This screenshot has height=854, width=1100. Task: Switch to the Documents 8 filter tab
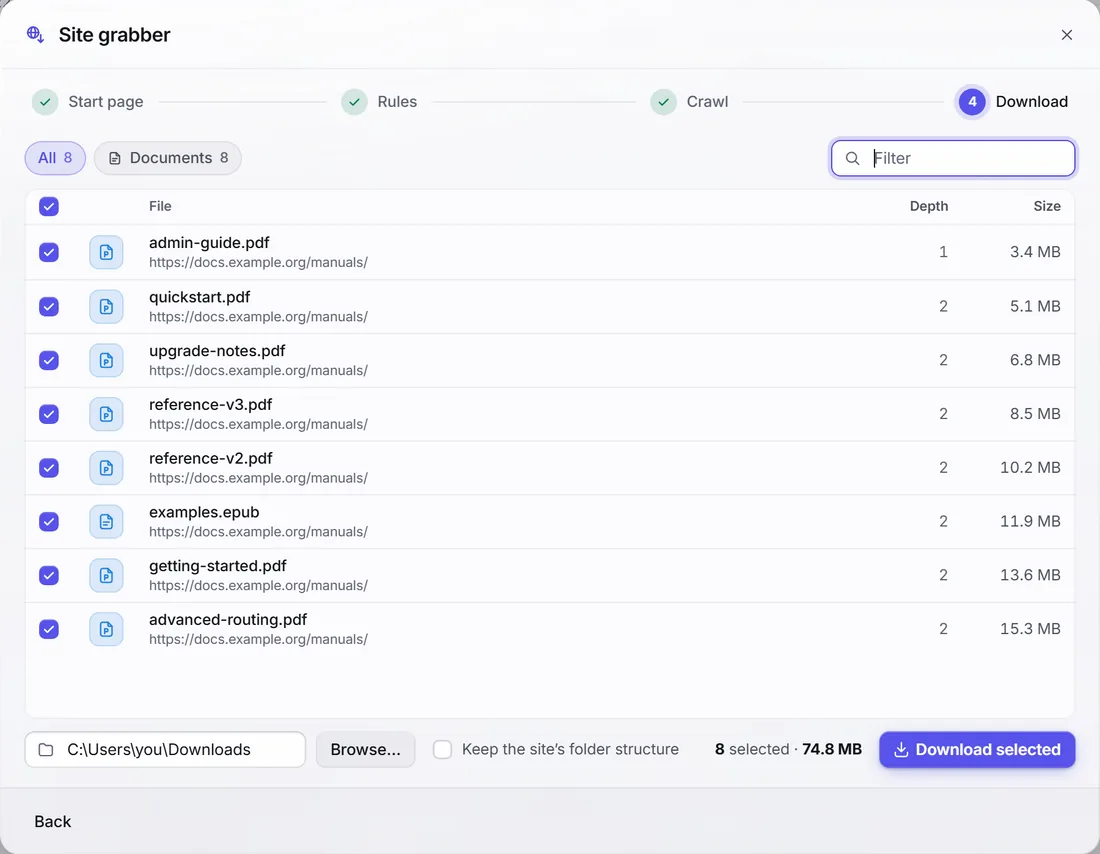(168, 158)
